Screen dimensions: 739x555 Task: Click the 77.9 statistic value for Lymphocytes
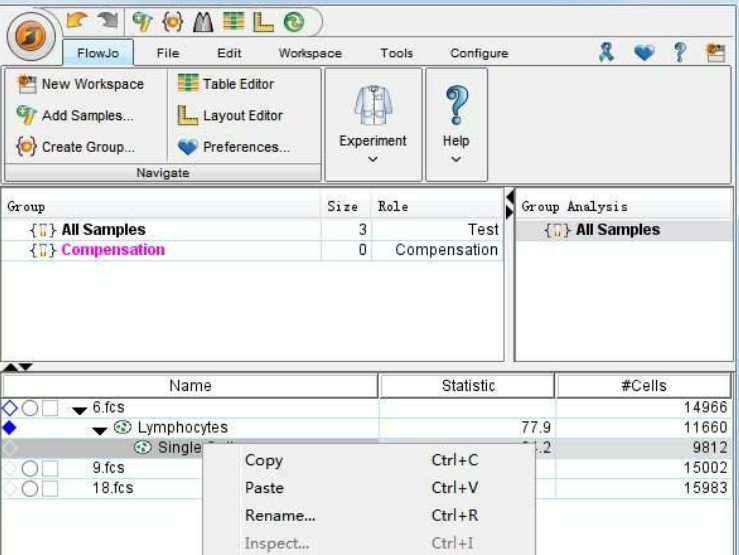tap(536, 427)
